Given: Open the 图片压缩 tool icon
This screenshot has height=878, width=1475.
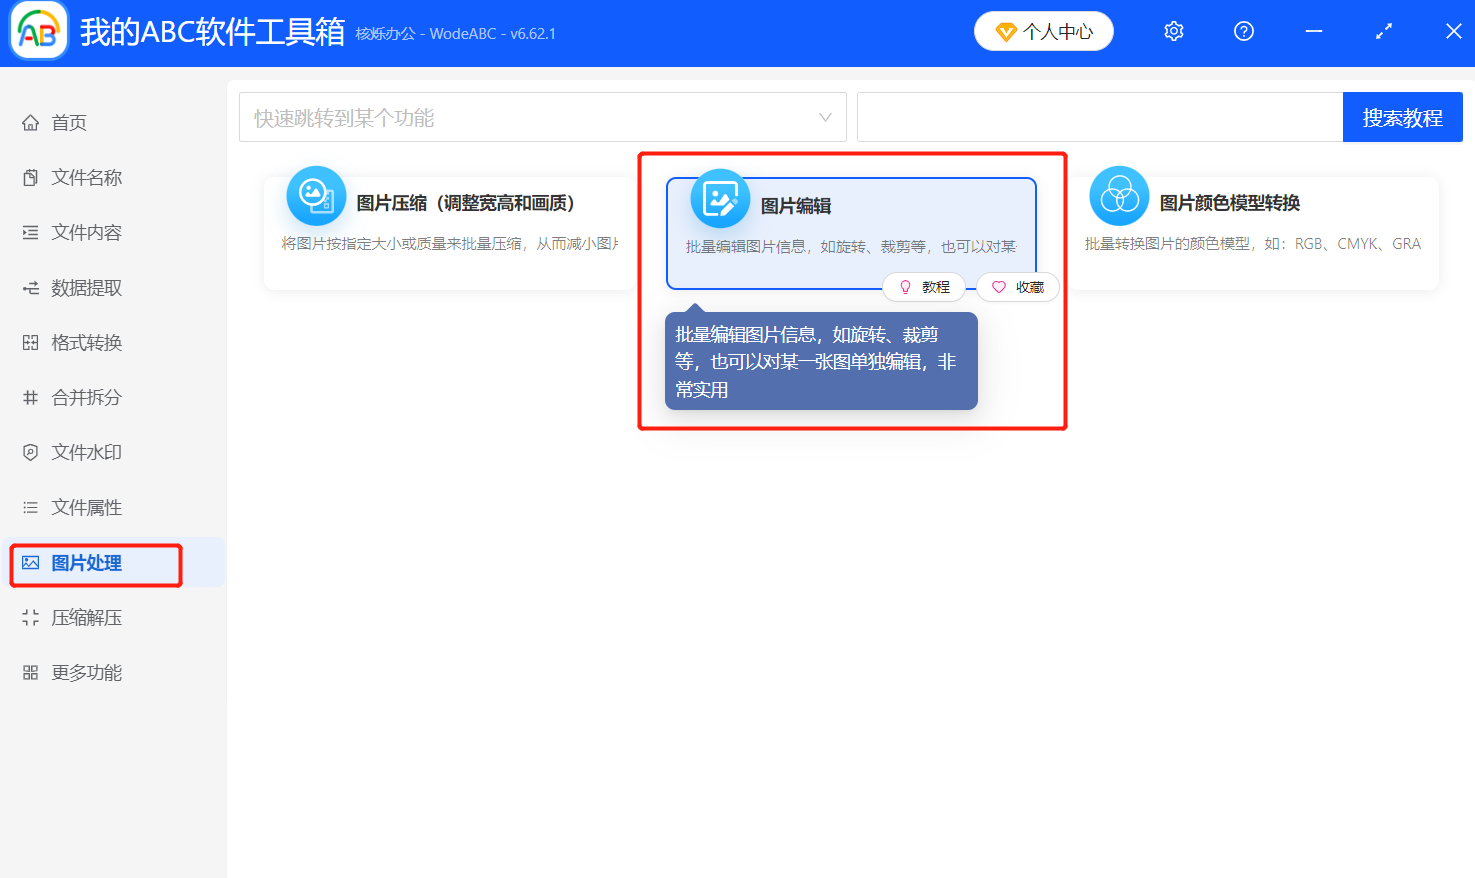Looking at the screenshot, I should (316, 196).
